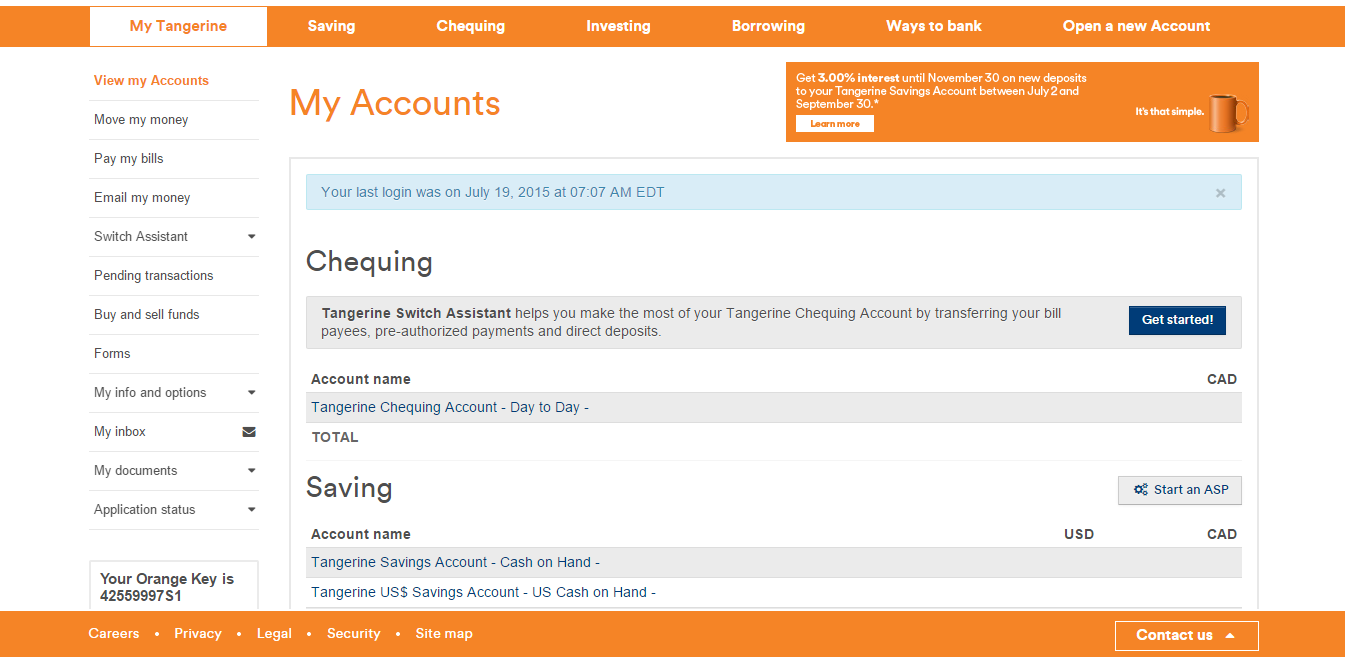Click the Legal footer link

coord(274,634)
